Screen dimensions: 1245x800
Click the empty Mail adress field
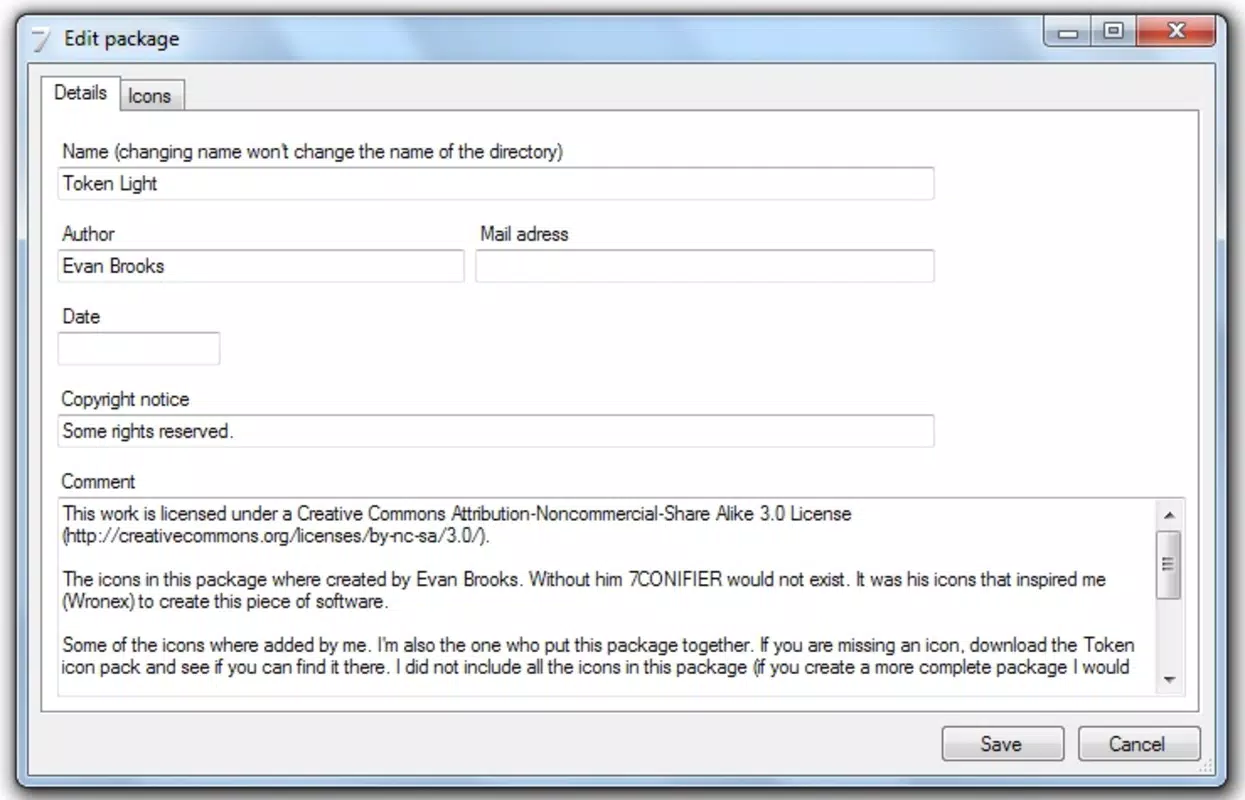(705, 266)
